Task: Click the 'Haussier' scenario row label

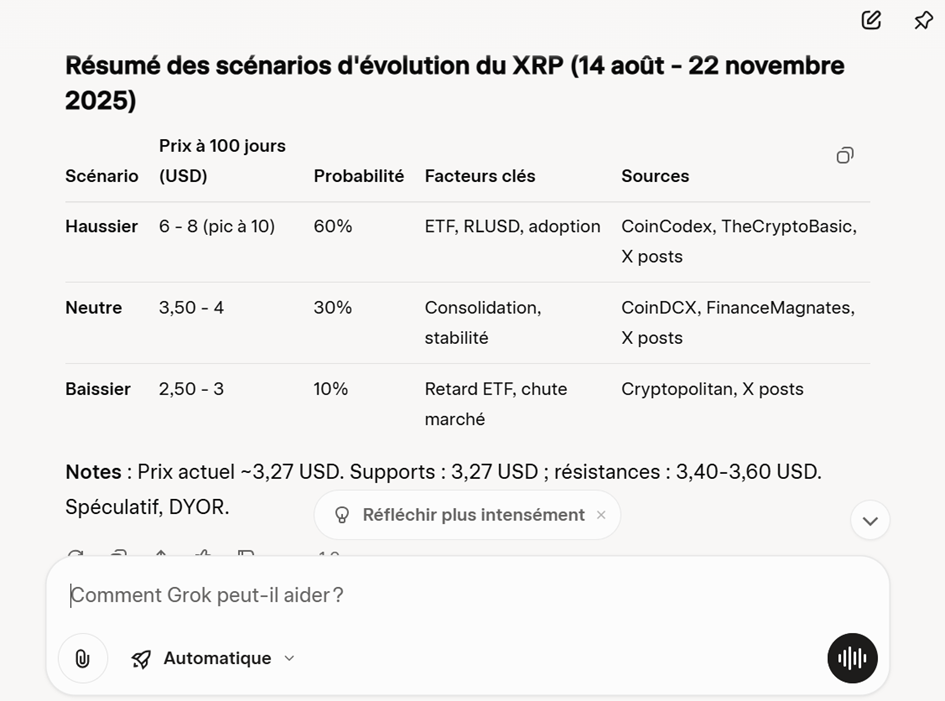Action: pyautogui.click(x=102, y=227)
